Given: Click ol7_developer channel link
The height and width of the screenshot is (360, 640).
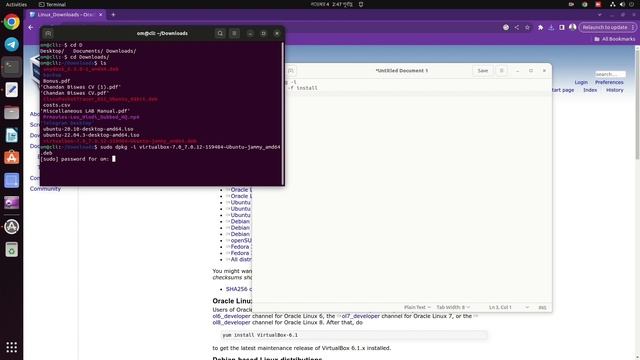Looking at the screenshot, I should tap(360, 316).
